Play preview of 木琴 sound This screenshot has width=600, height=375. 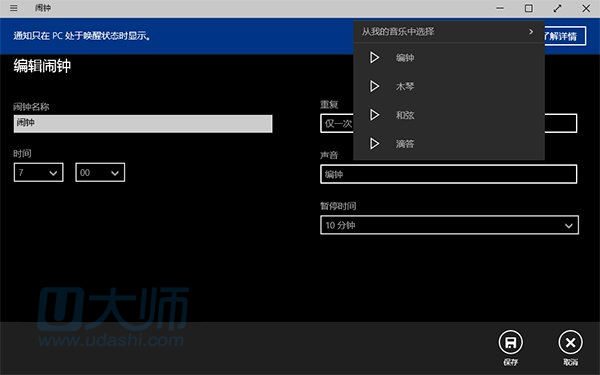(x=374, y=86)
